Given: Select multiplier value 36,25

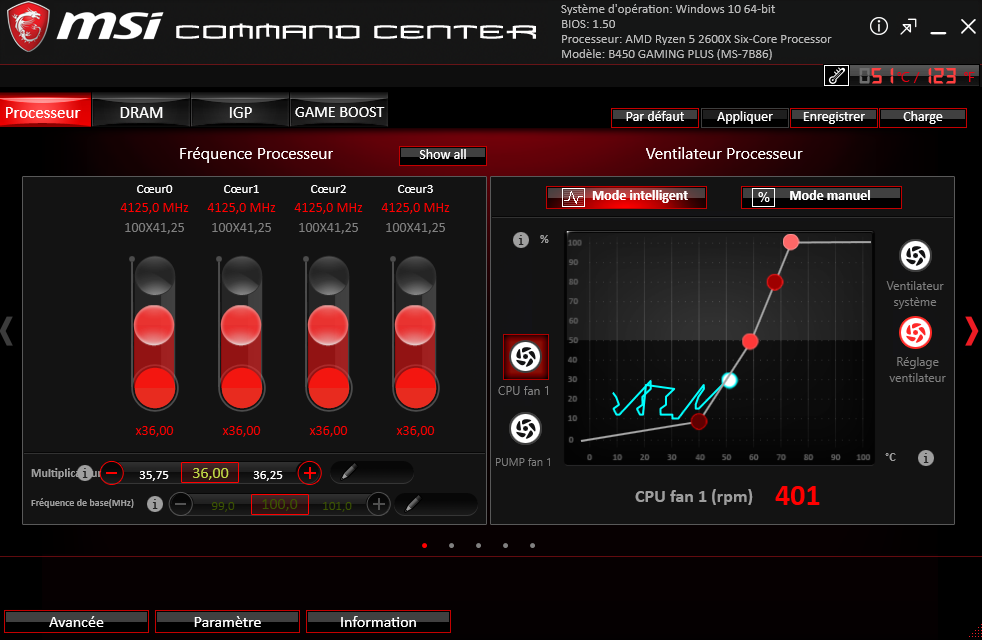Looking at the screenshot, I should 267,475.
